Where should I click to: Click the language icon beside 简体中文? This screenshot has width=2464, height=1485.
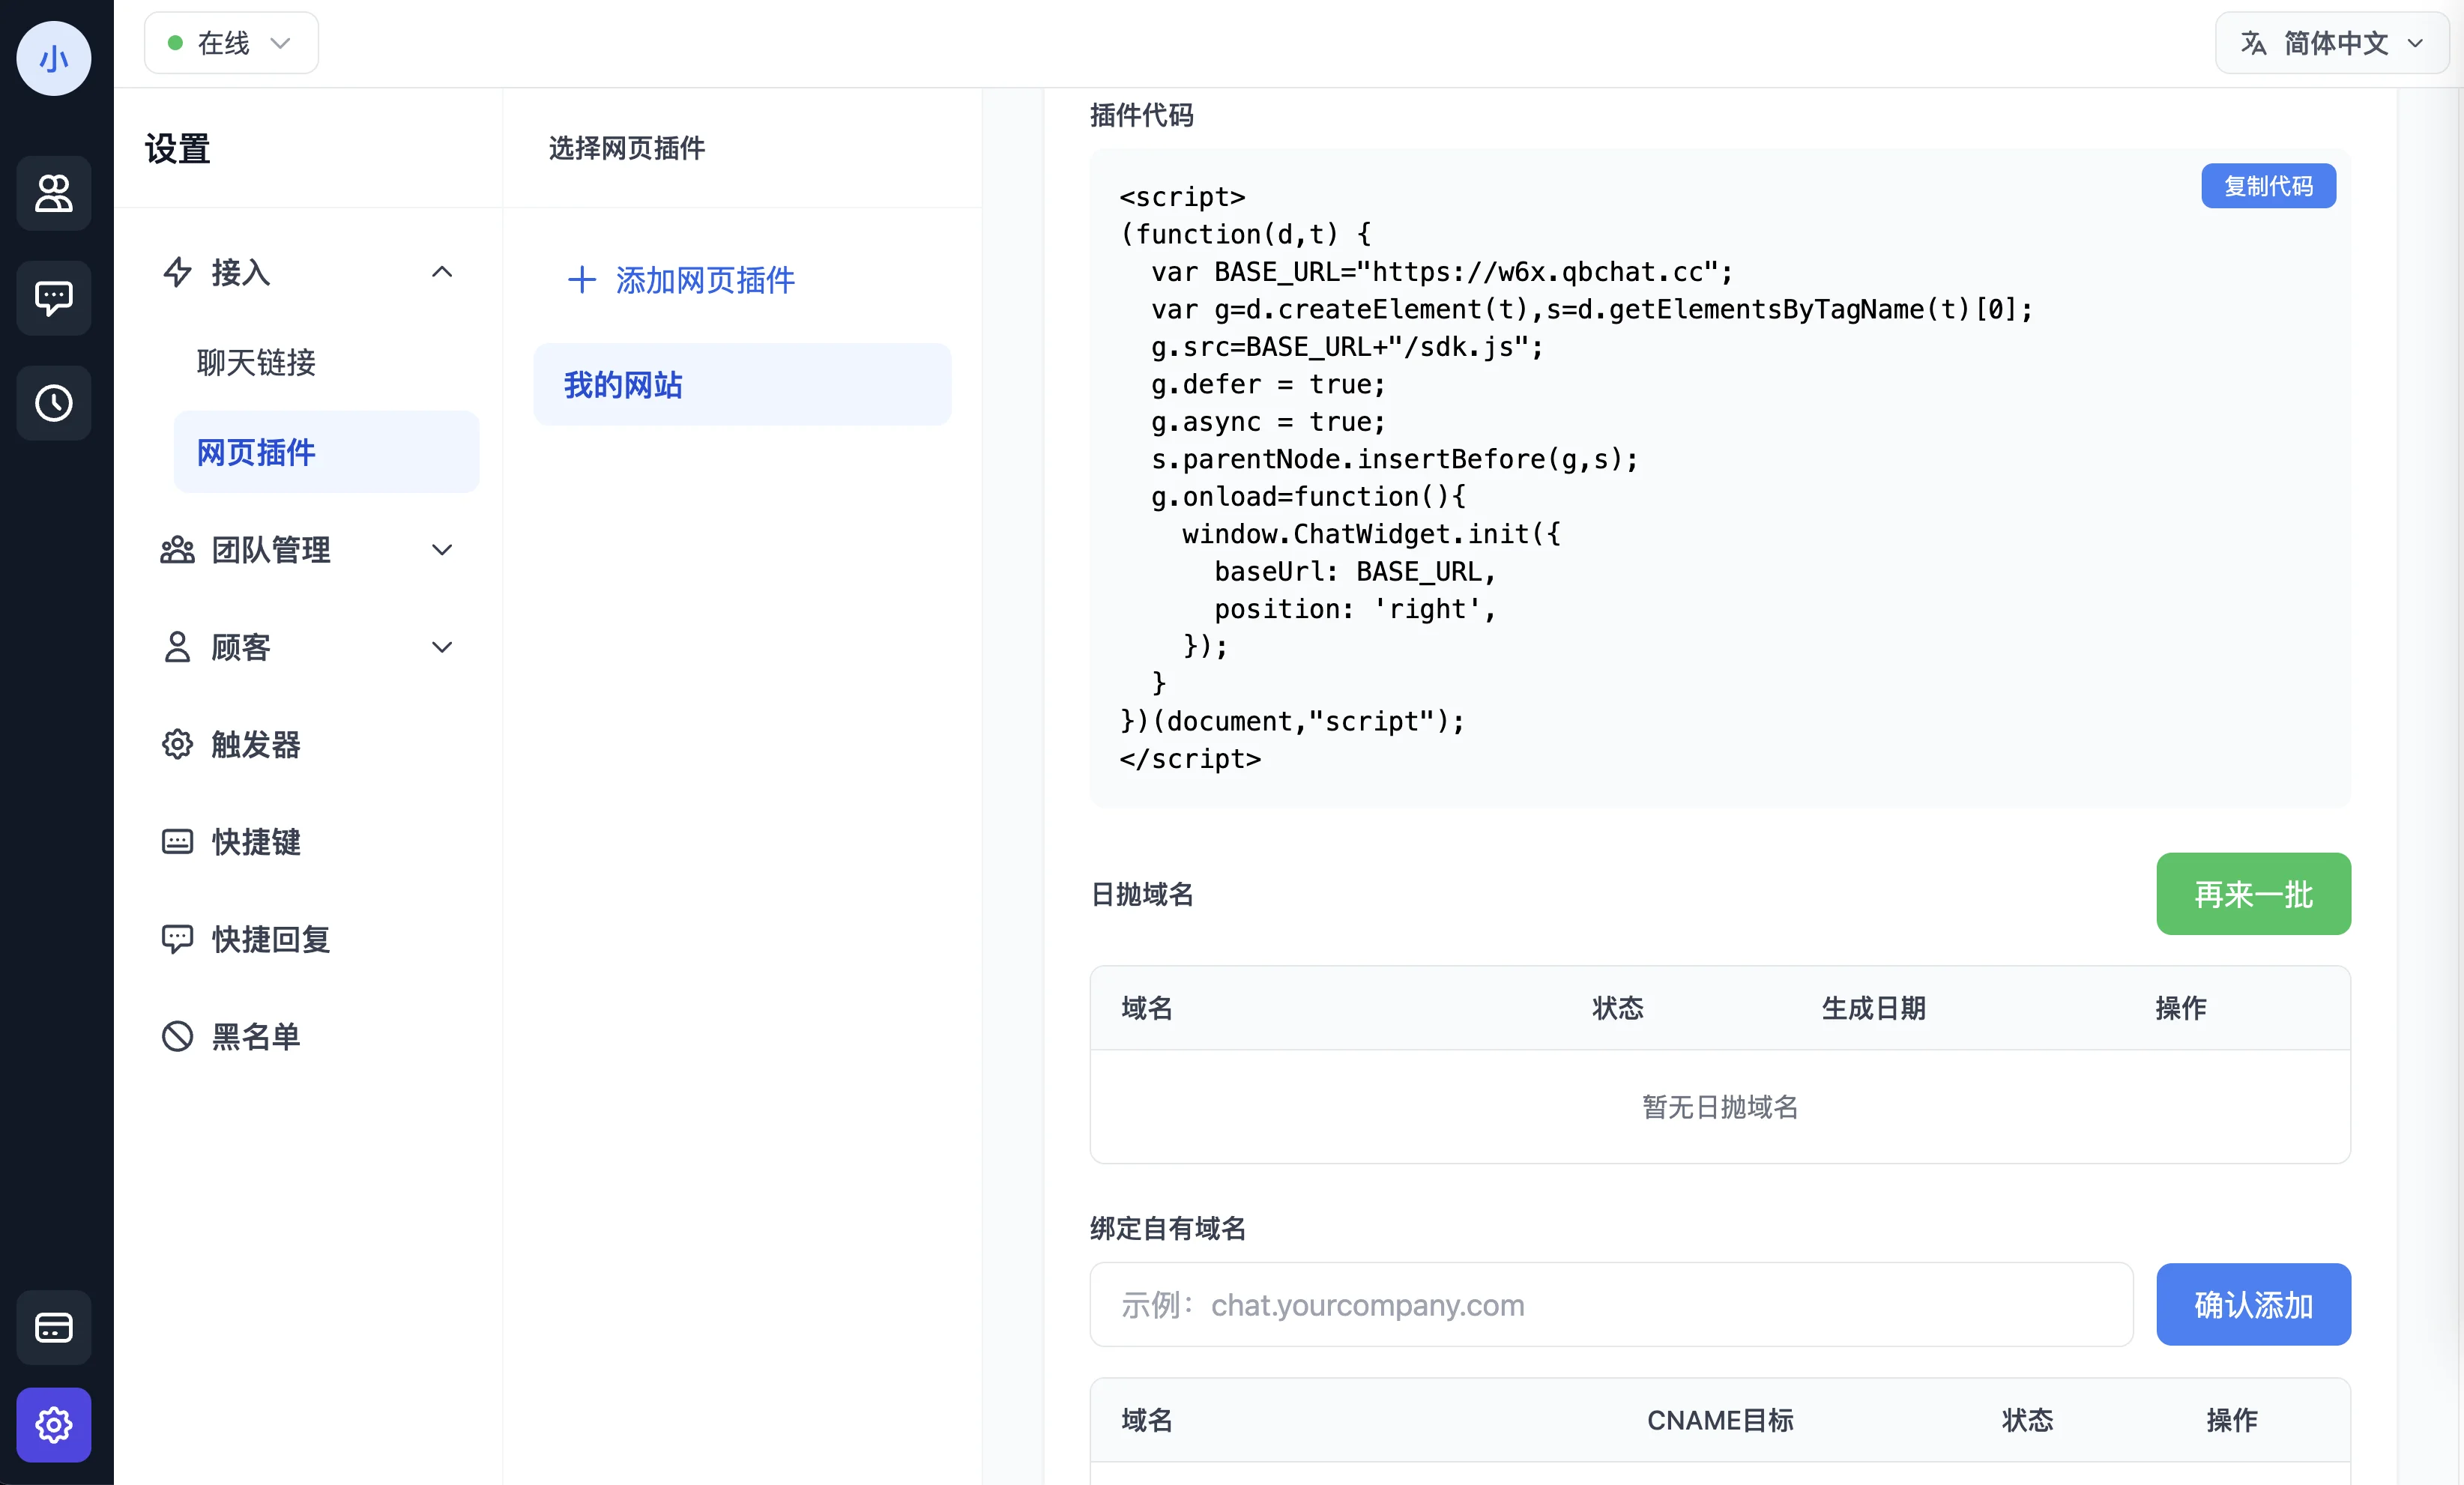coord(2255,43)
